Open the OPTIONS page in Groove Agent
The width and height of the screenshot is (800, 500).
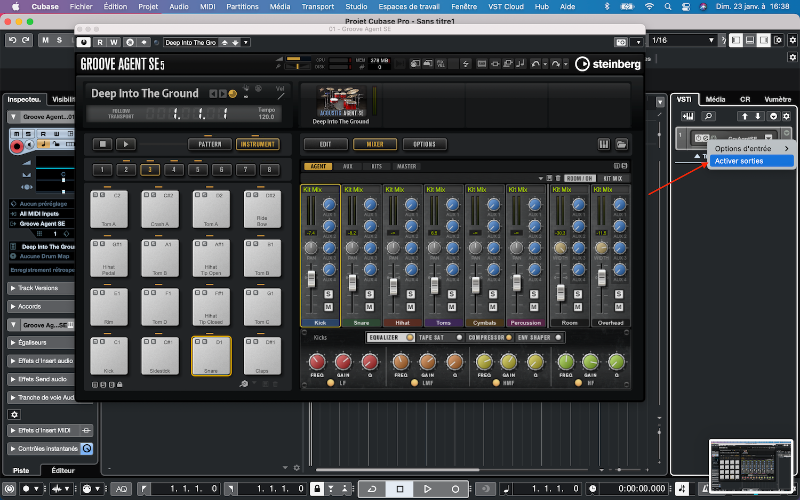424,144
